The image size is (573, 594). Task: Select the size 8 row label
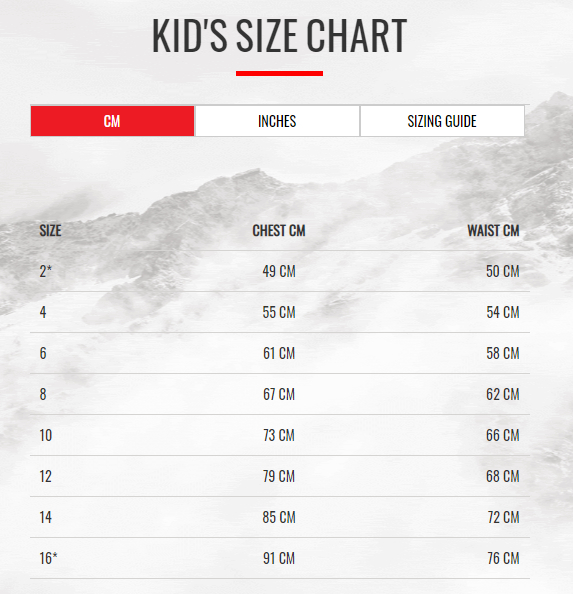(43, 394)
